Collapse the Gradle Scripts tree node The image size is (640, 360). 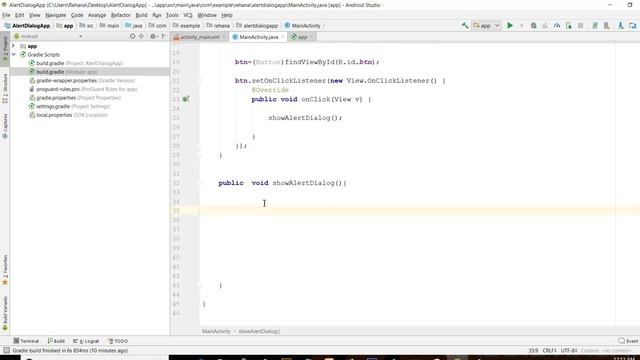[x=13, y=54]
